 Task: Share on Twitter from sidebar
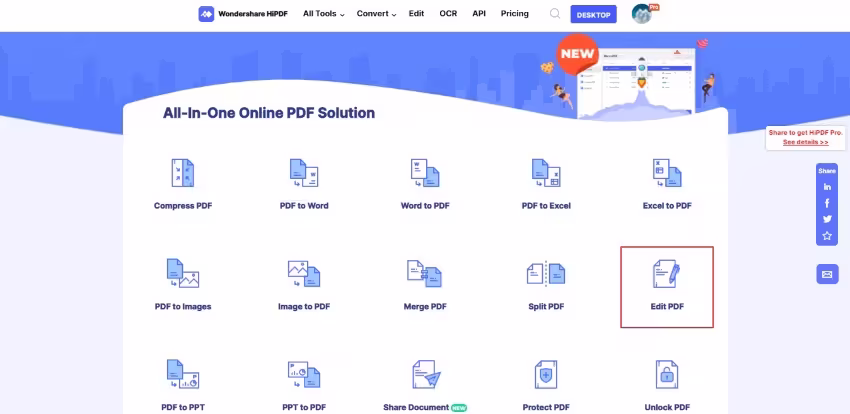click(x=827, y=219)
